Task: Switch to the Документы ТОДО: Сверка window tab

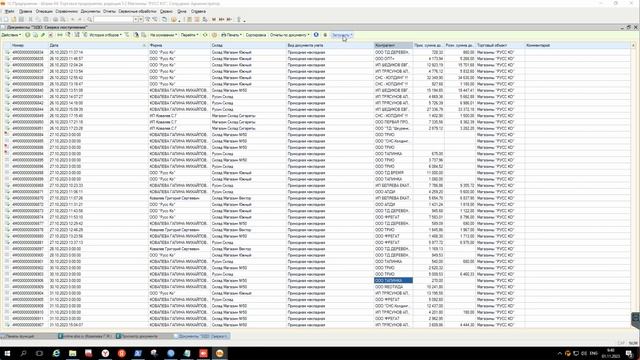Action: tap(202, 336)
